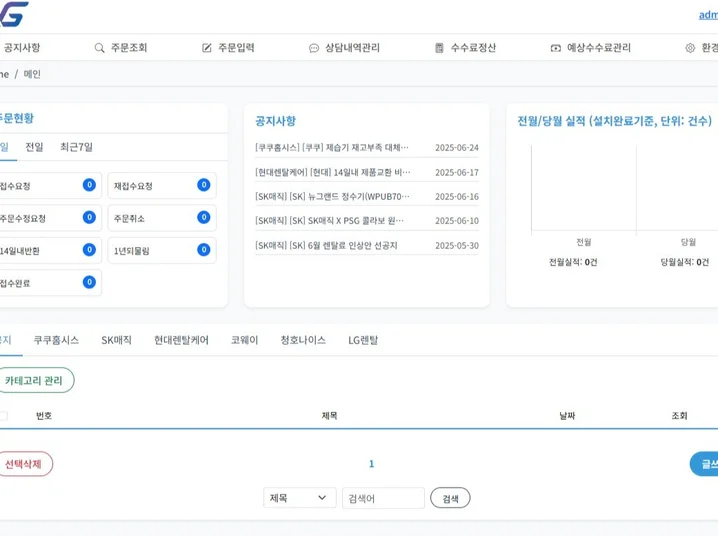This screenshot has height=538, width=718.
Task: Click the count badge on 재접수요청
Action: (203, 185)
